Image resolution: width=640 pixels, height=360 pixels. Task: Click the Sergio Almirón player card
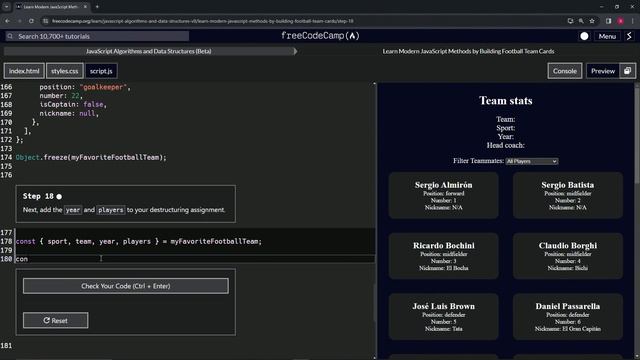pyautogui.click(x=444, y=195)
